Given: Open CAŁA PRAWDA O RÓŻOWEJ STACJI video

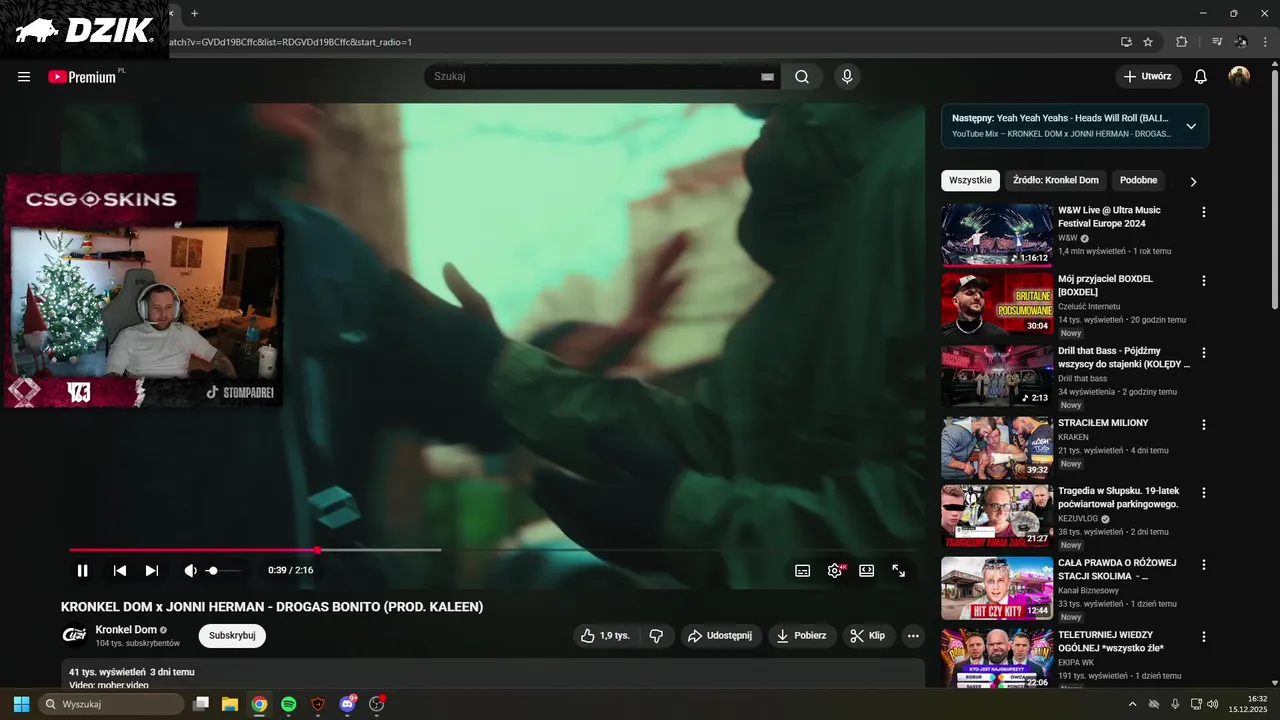Looking at the screenshot, I should (x=997, y=588).
